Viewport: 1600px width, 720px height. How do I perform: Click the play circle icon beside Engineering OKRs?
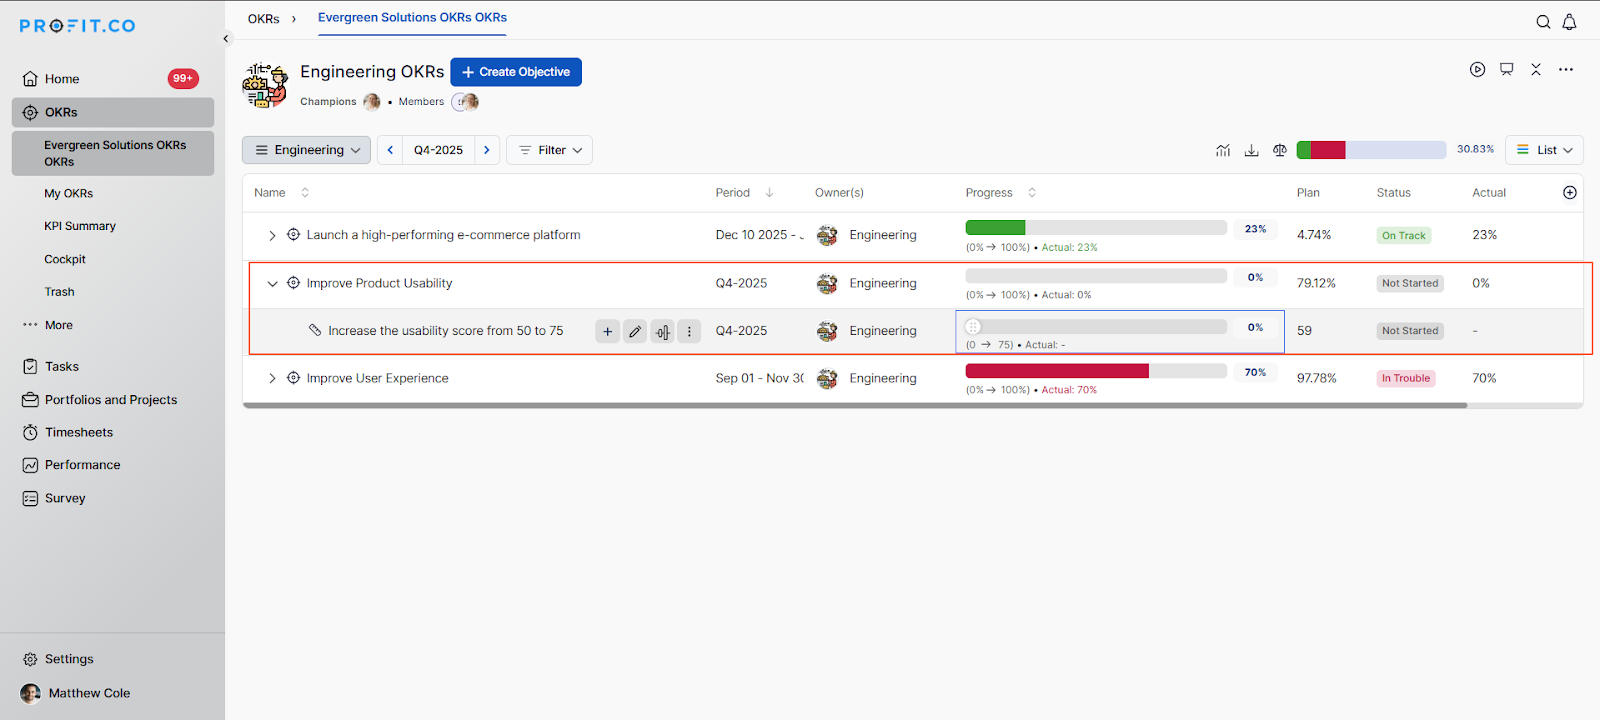[x=1477, y=69]
